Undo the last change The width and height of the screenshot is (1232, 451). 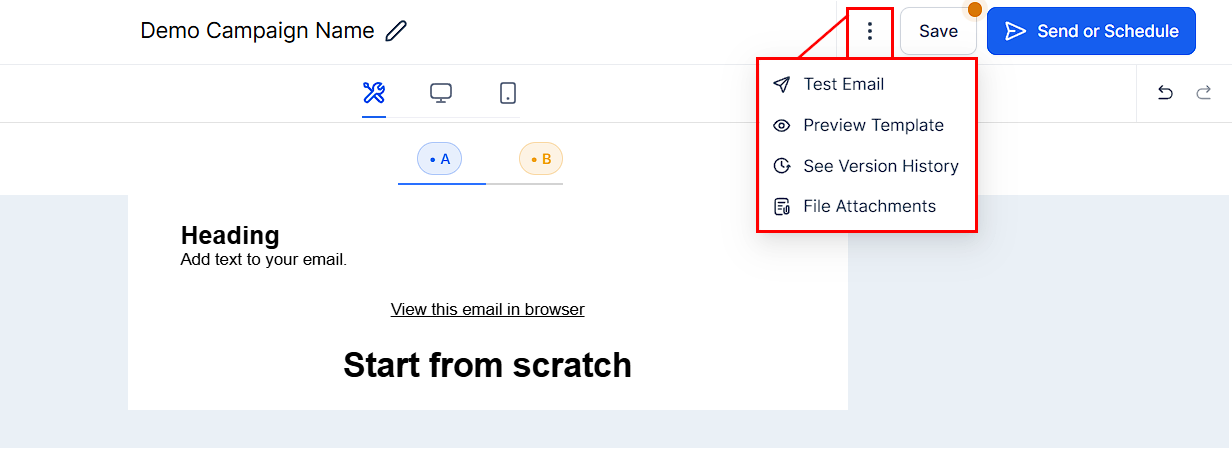point(1165,93)
